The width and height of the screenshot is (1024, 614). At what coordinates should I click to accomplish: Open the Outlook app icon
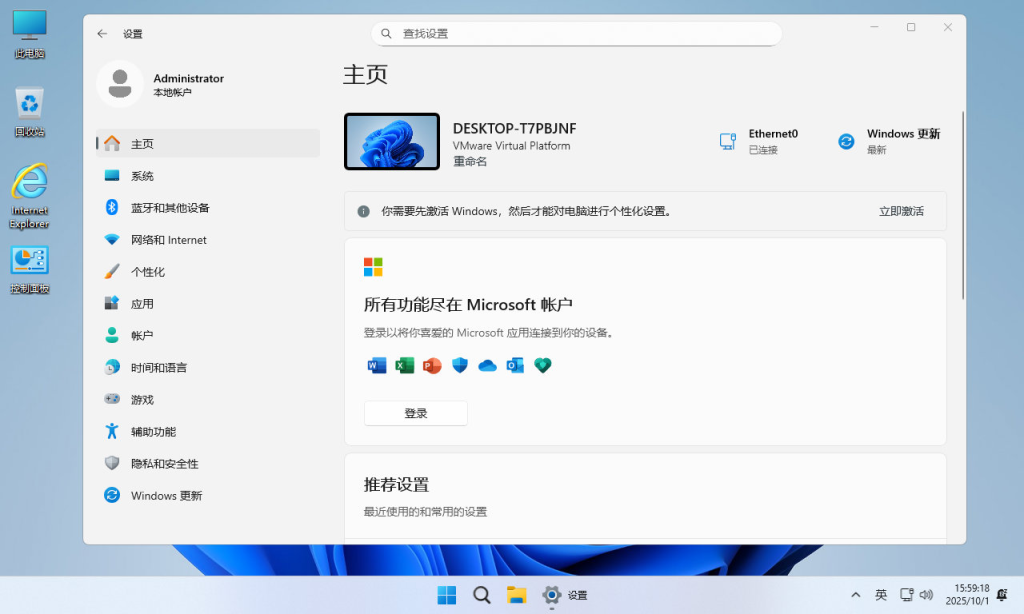(x=515, y=366)
